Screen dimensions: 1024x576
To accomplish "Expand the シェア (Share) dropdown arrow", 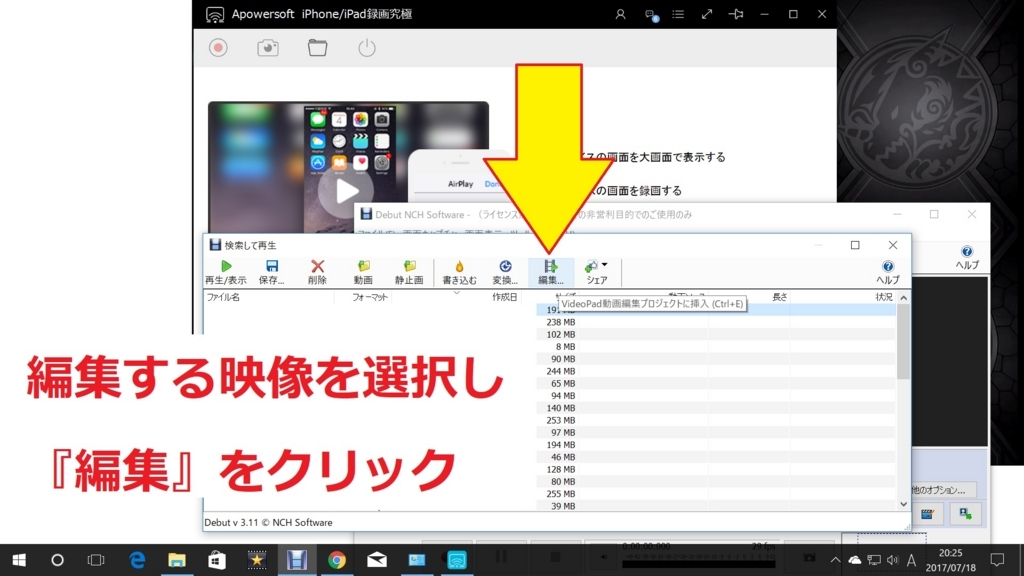I will pyautogui.click(x=603, y=264).
